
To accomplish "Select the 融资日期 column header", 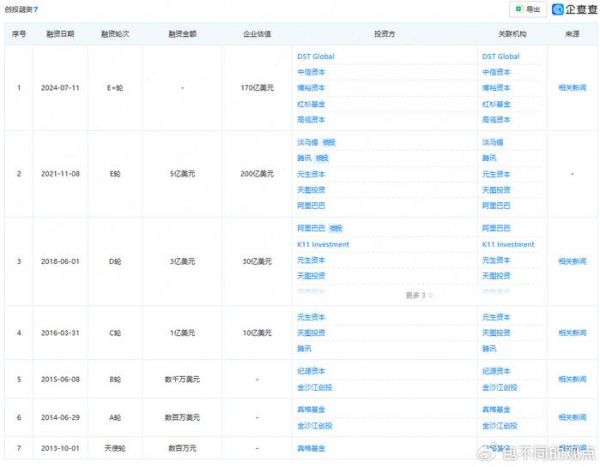I will coord(60,34).
